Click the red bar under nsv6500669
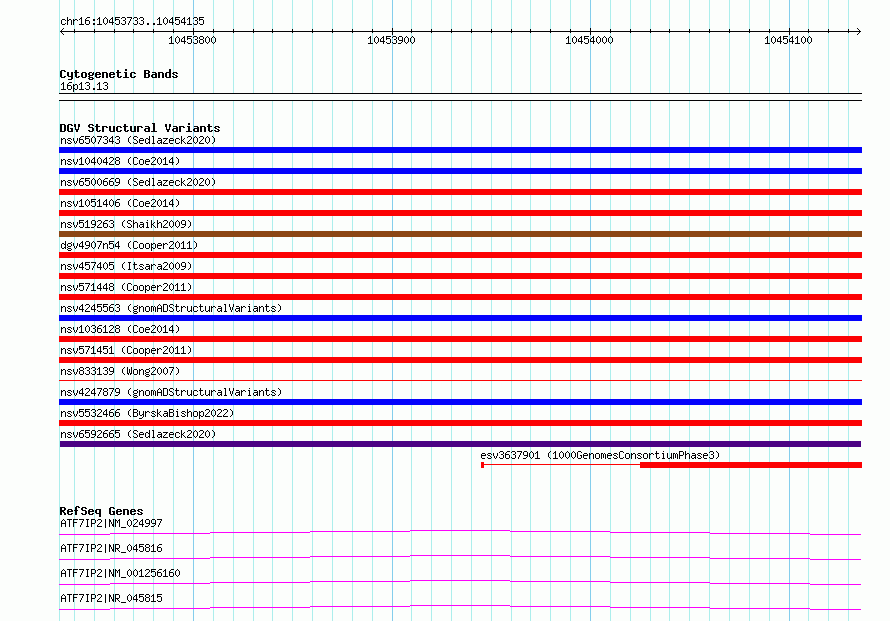890x621 pixels. pyautogui.click(x=460, y=192)
